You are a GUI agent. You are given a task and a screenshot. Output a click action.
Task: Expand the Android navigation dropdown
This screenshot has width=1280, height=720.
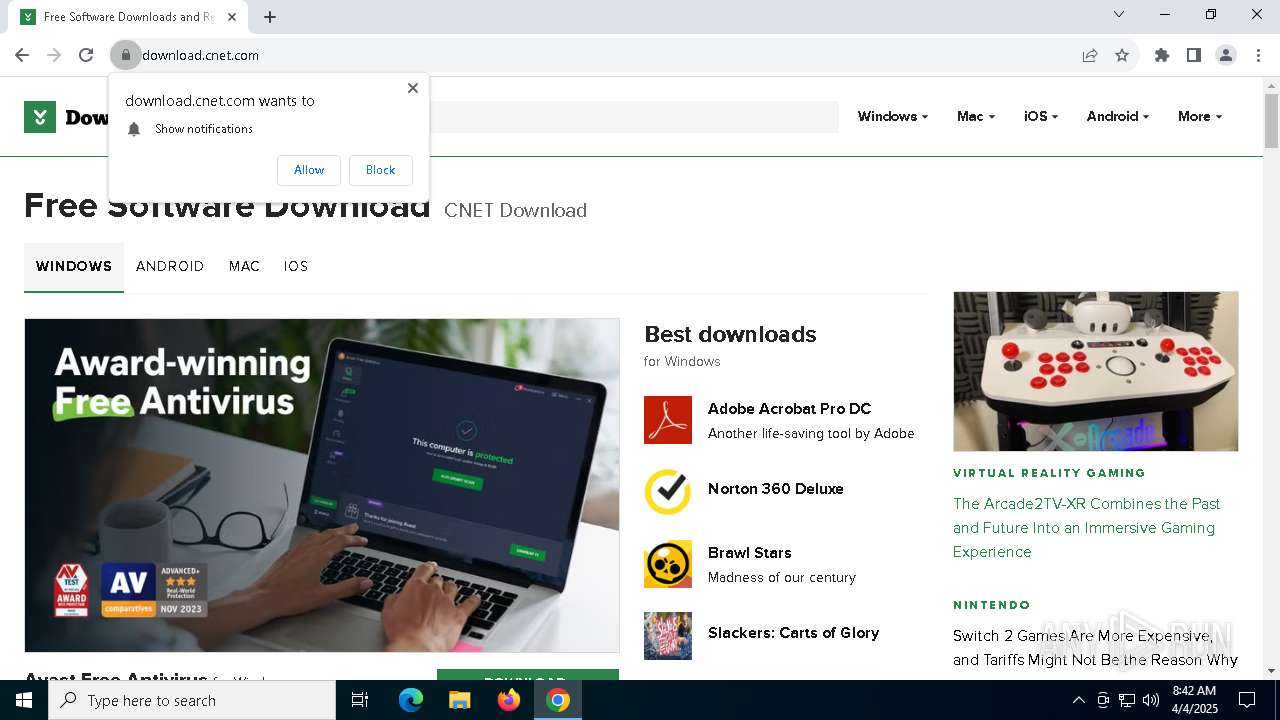[x=1118, y=117]
